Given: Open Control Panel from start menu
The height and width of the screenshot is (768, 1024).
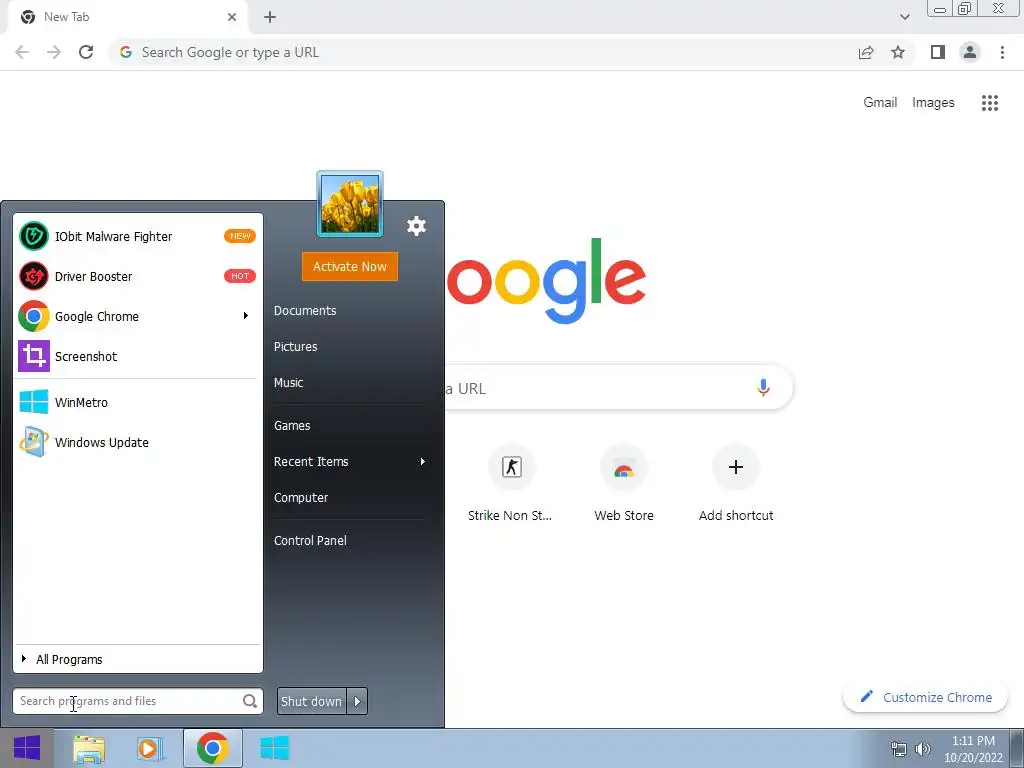Looking at the screenshot, I should 310,541.
